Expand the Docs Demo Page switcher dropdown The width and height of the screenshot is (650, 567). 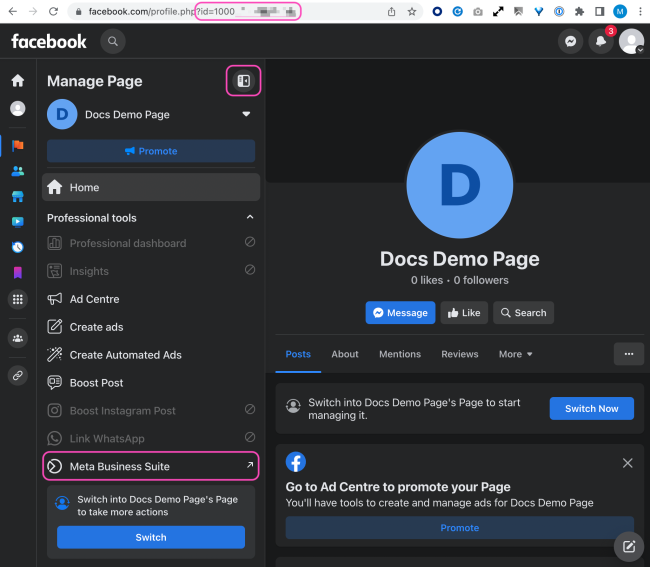pyautogui.click(x=246, y=115)
